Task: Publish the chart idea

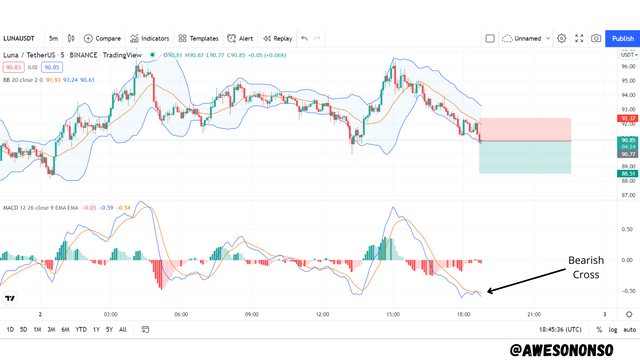Action: pos(622,38)
